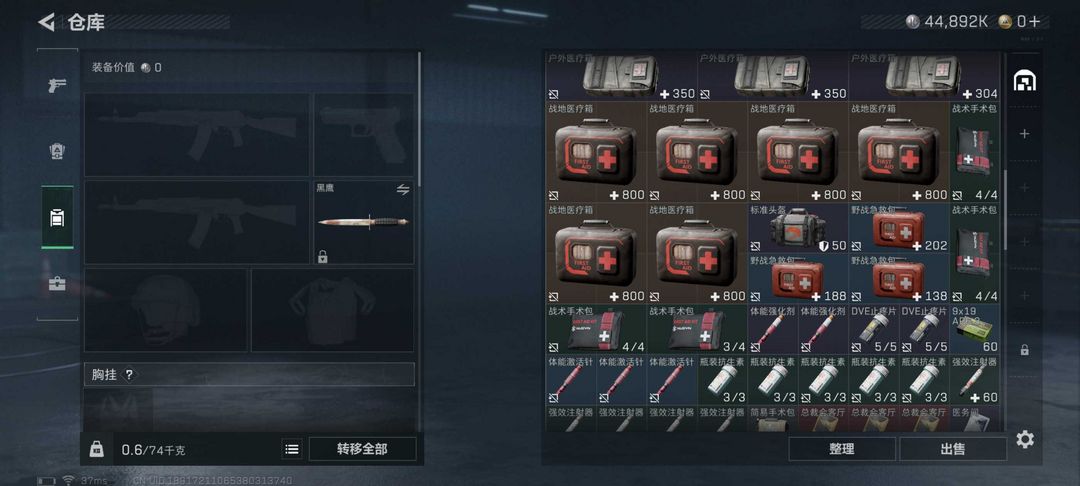Click the 转移全部 button
Image resolution: width=1080 pixels, height=486 pixels.
(x=362, y=449)
